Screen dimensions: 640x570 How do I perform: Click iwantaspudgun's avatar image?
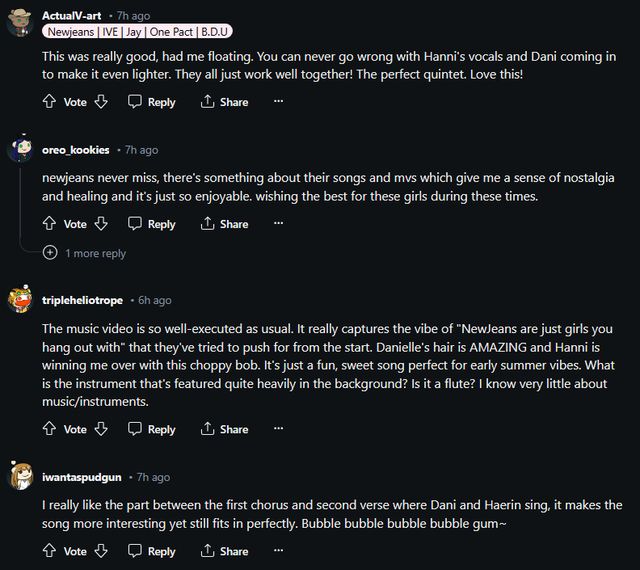pyautogui.click(x=21, y=477)
